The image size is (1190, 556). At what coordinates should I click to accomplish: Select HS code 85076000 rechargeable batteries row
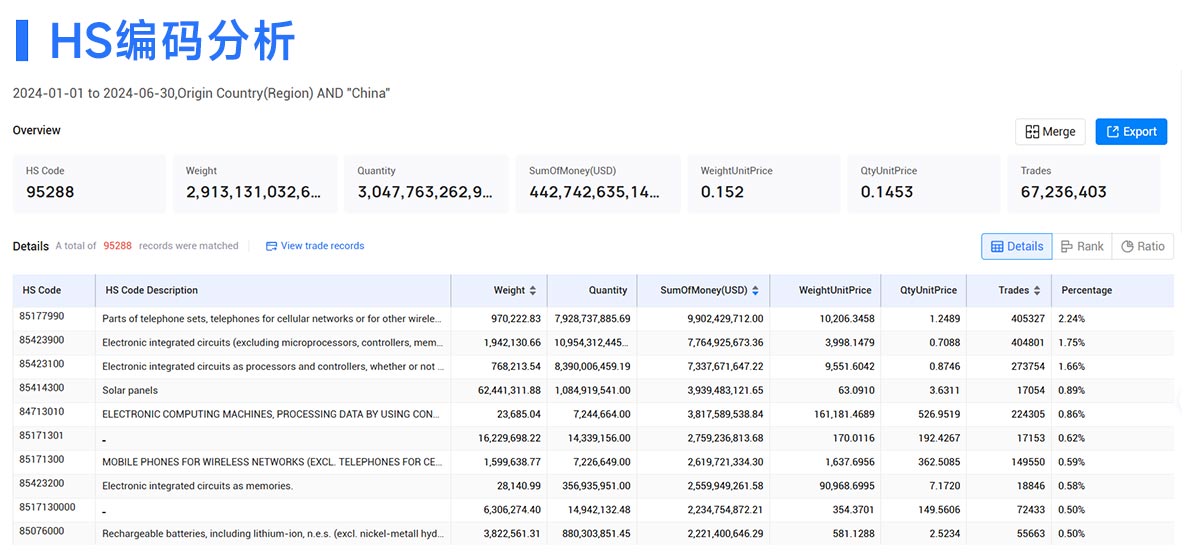593,533
